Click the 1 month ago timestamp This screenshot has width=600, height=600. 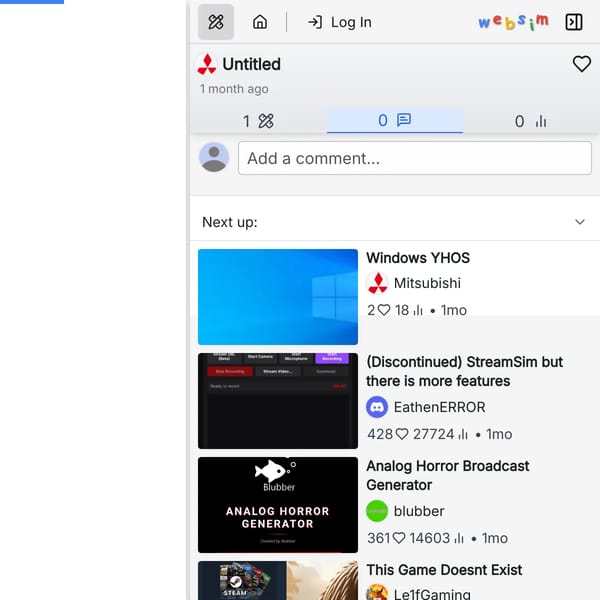(x=234, y=89)
